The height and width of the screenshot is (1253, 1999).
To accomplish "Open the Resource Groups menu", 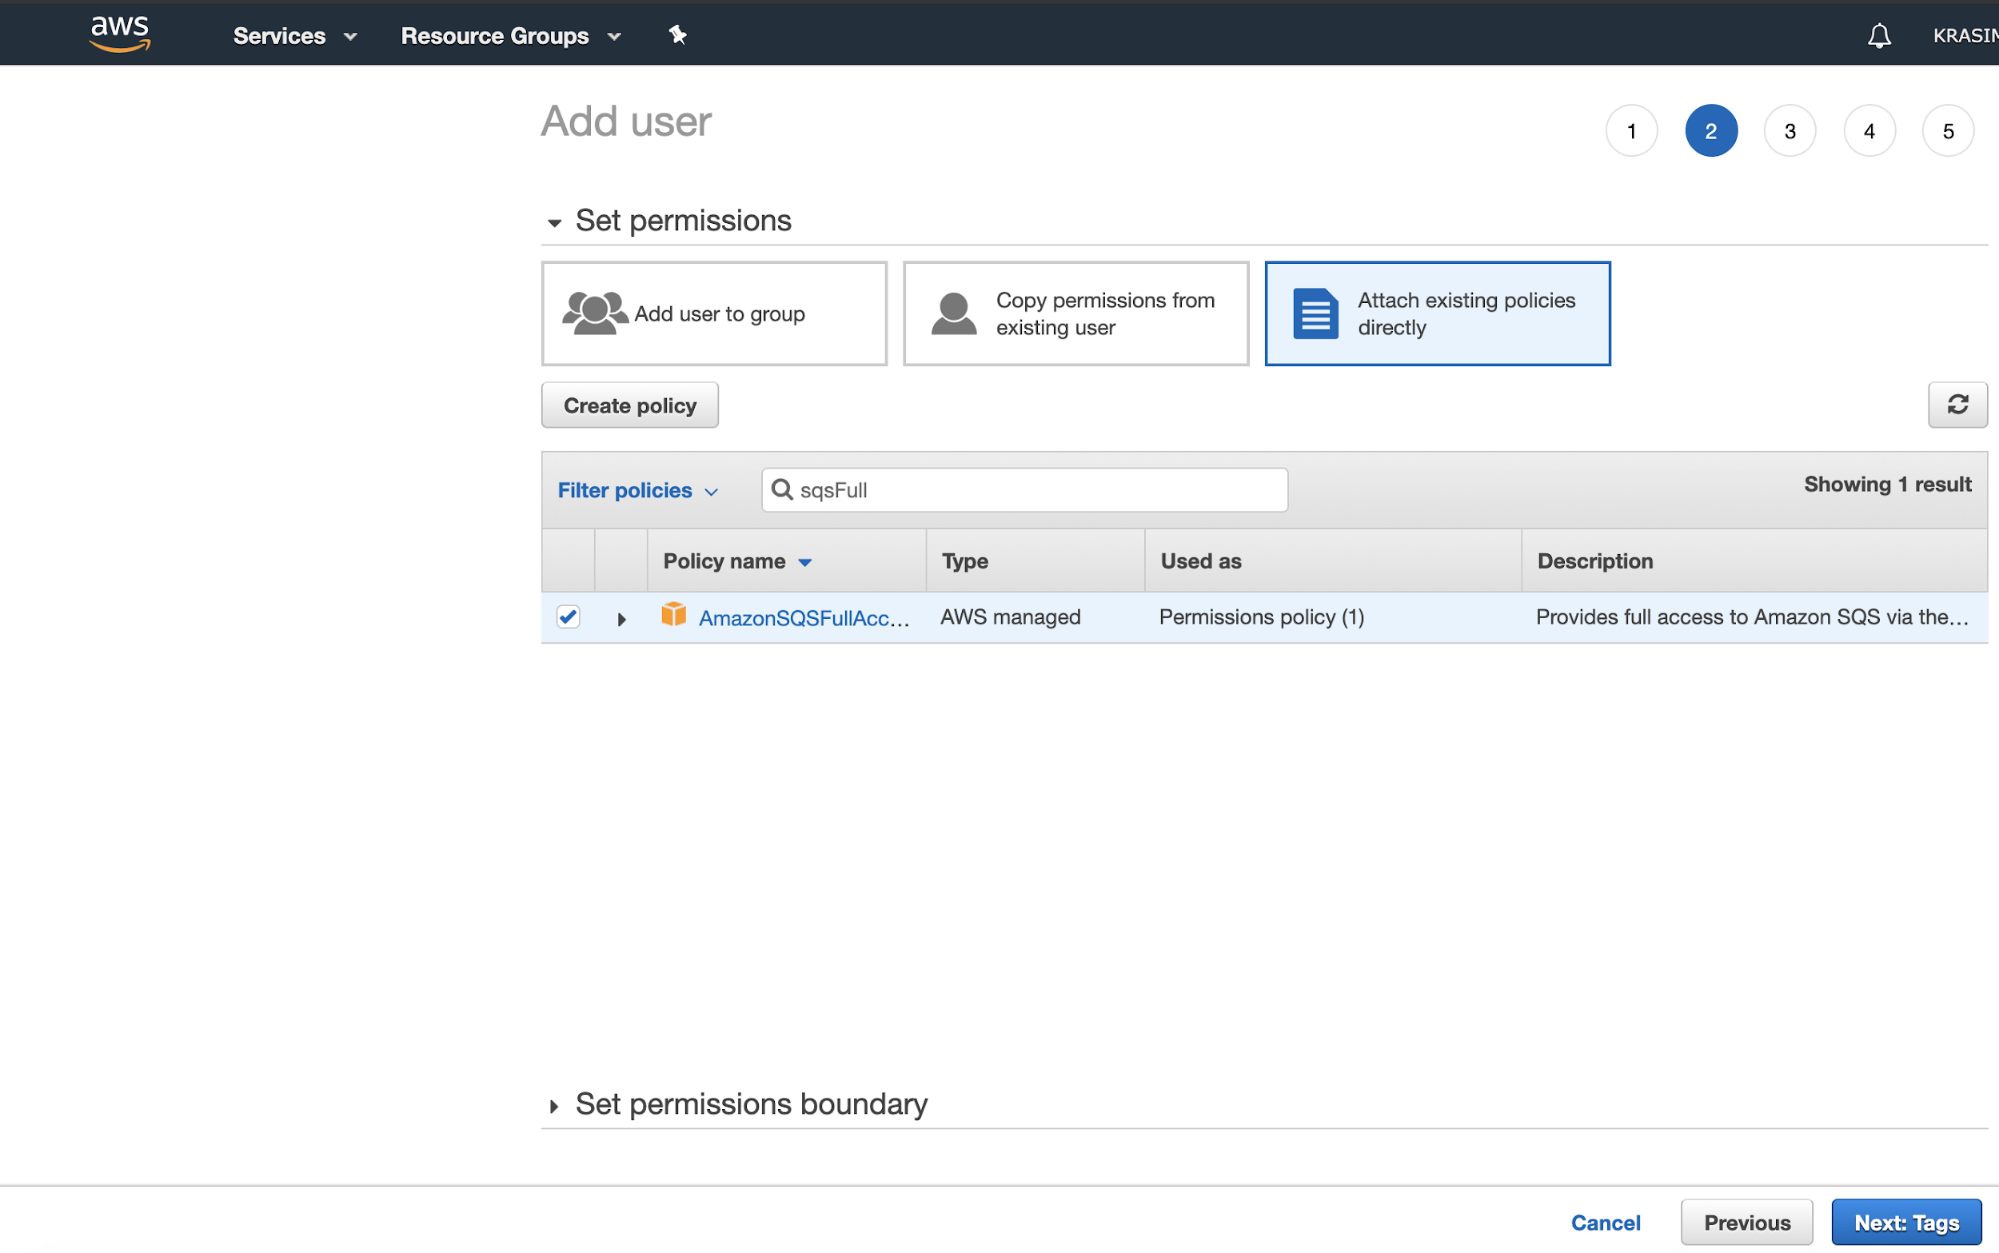I will tap(510, 36).
